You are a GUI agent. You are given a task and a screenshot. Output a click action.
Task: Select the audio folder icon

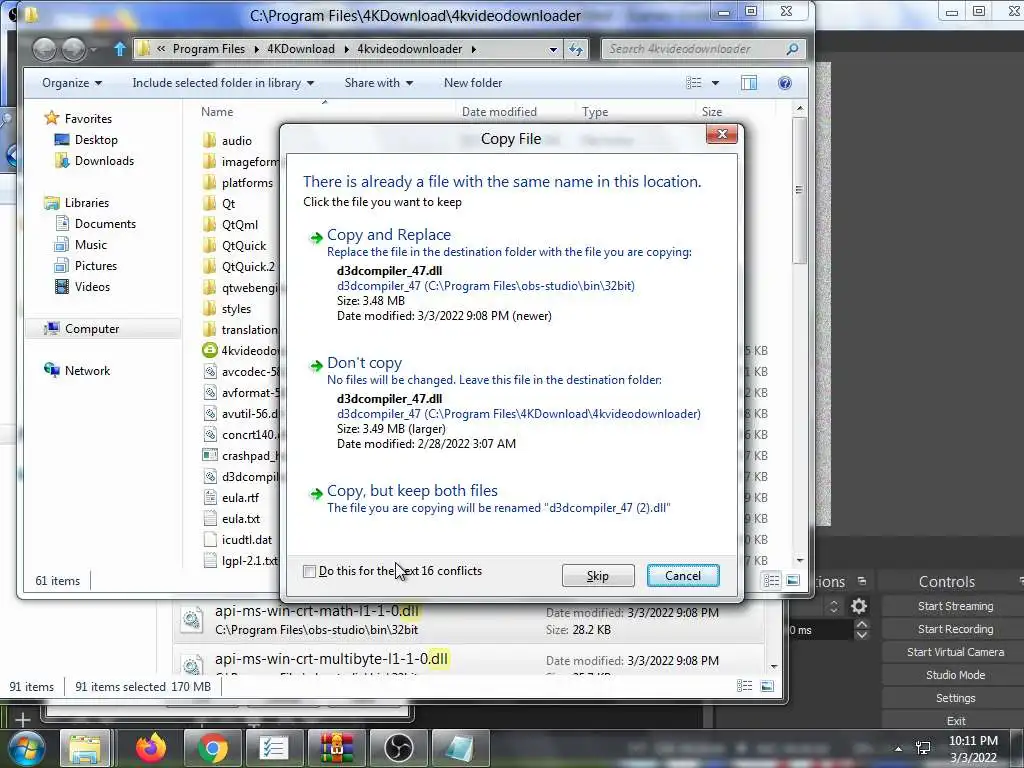tap(210, 140)
